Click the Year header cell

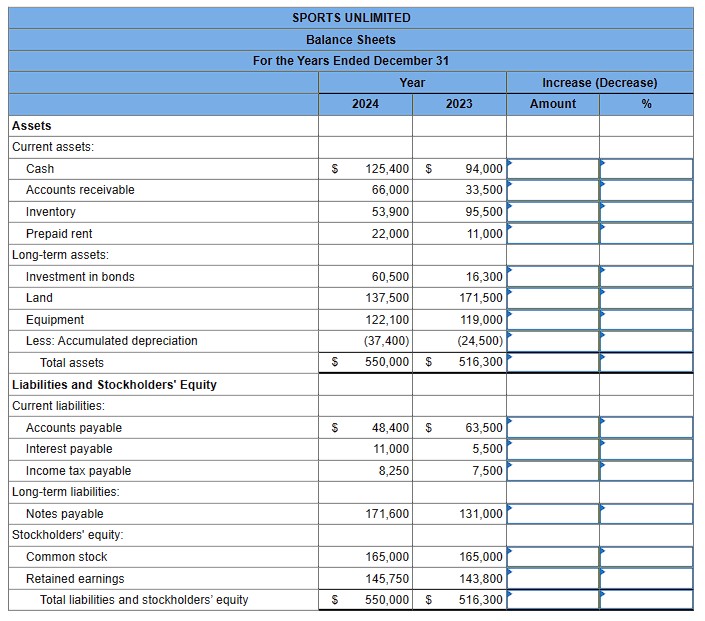[x=412, y=83]
